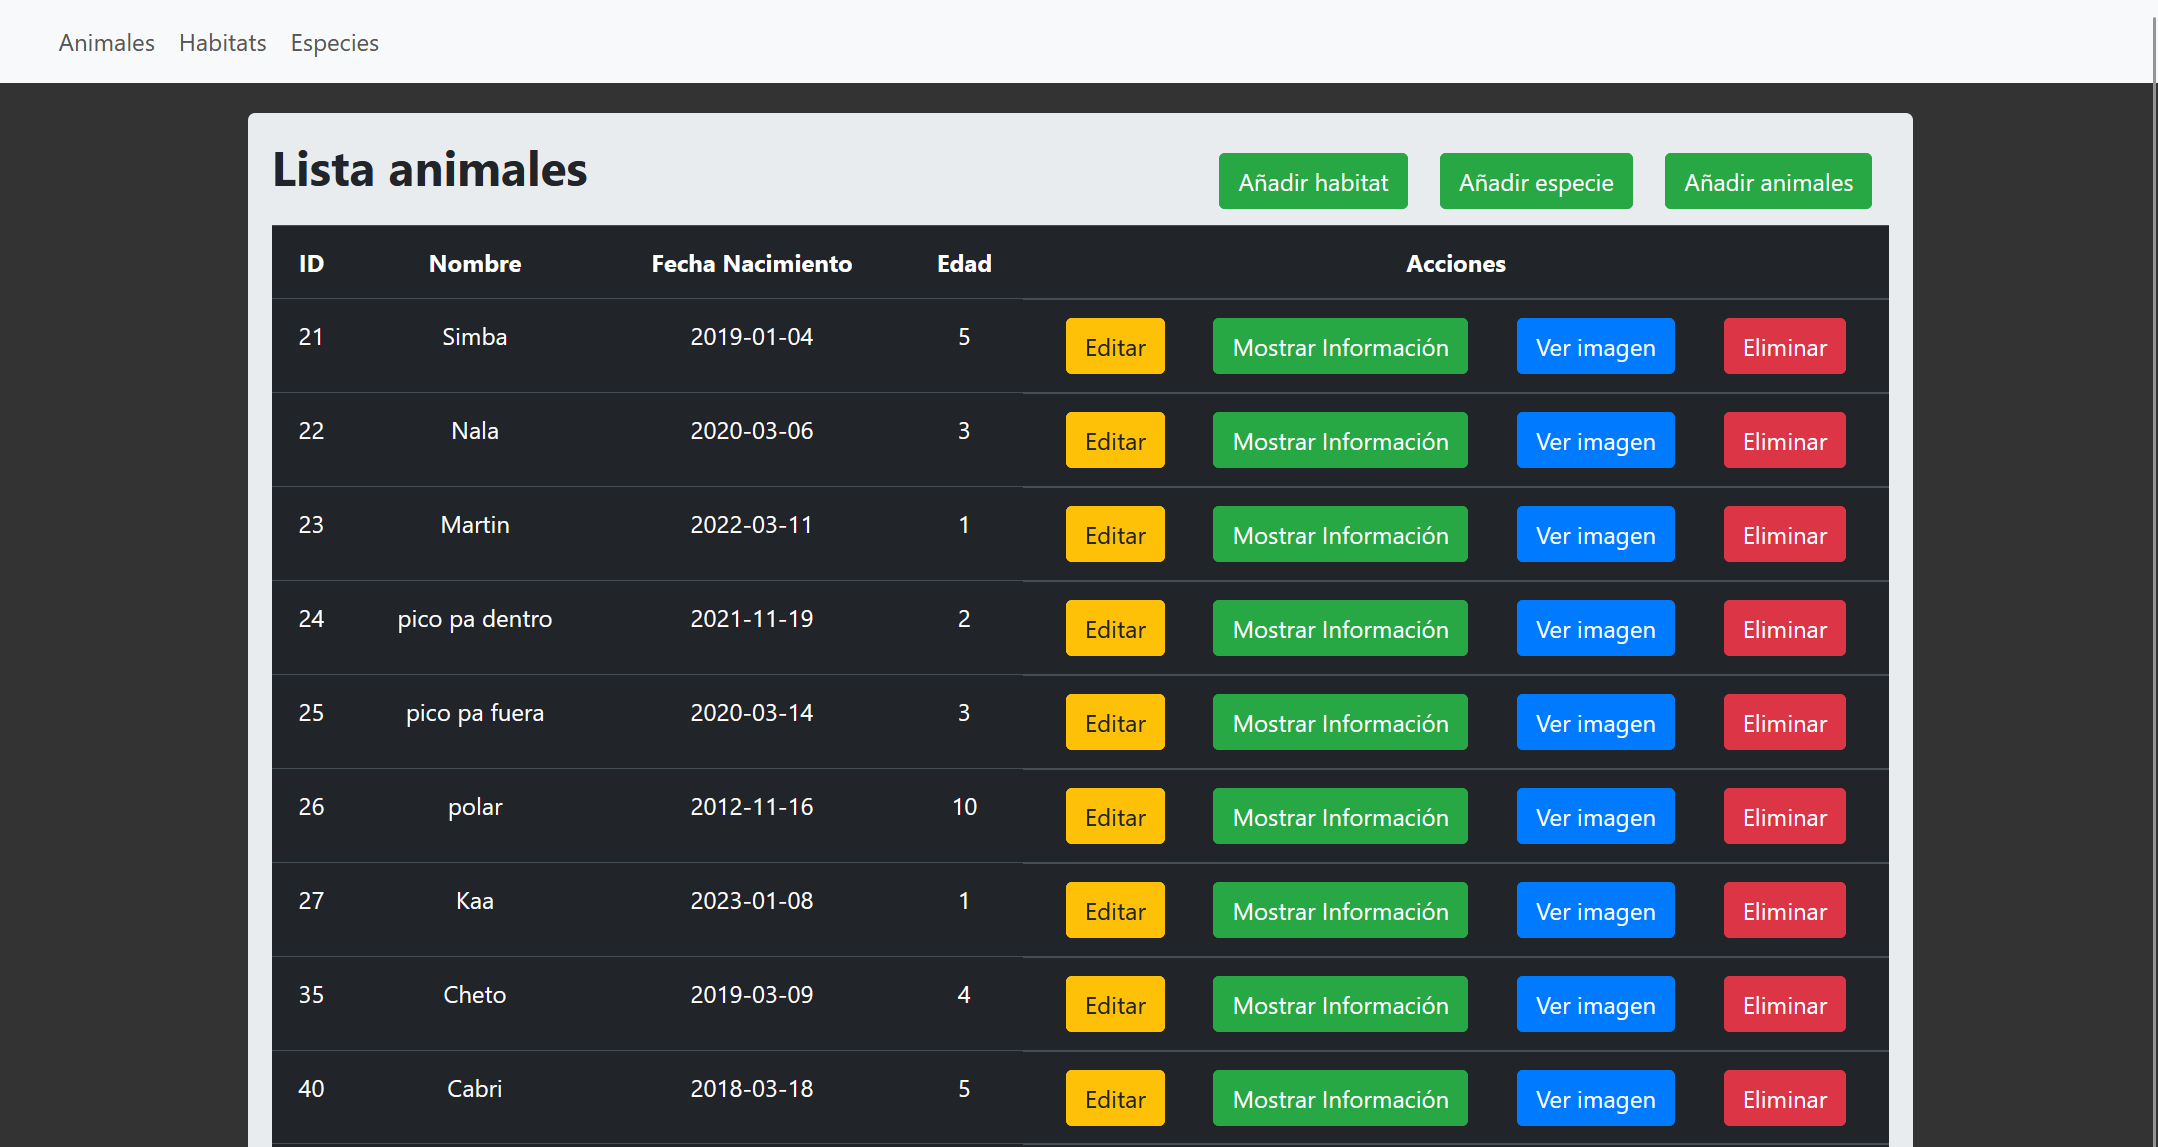This screenshot has height=1147, width=2158.
Task: View image of Kaa
Action: click(1594, 911)
